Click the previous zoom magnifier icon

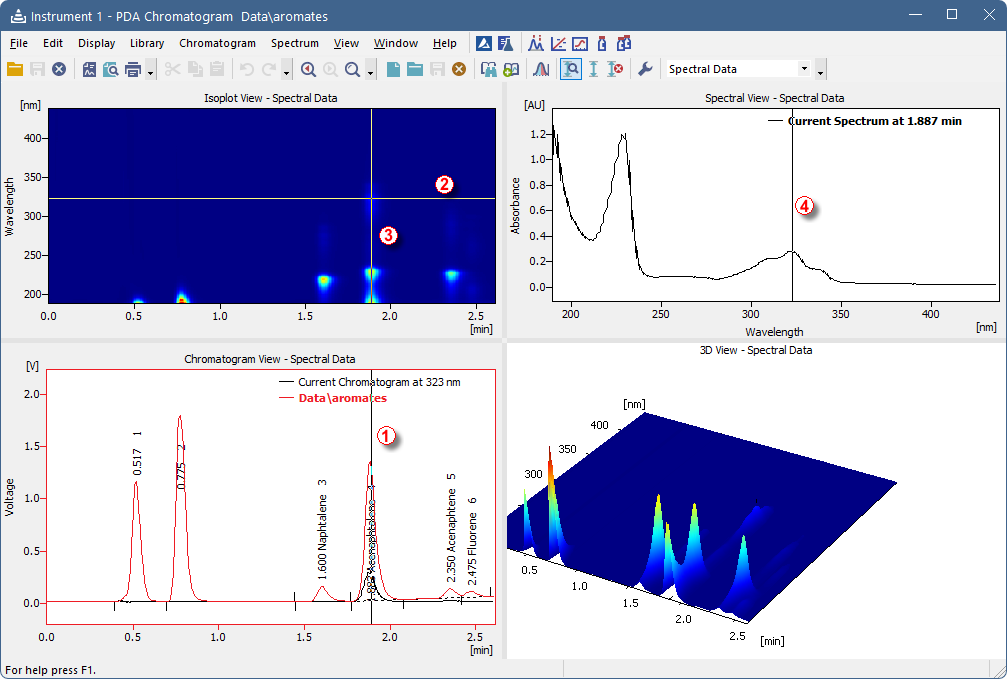click(308, 69)
